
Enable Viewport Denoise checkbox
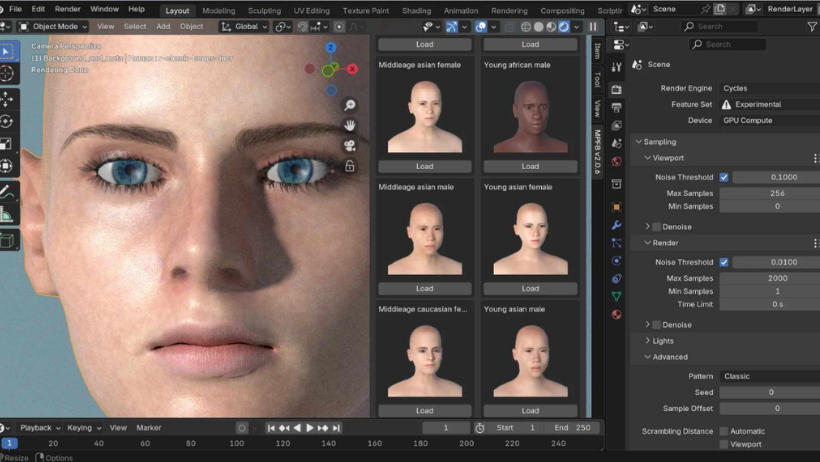tap(656, 227)
